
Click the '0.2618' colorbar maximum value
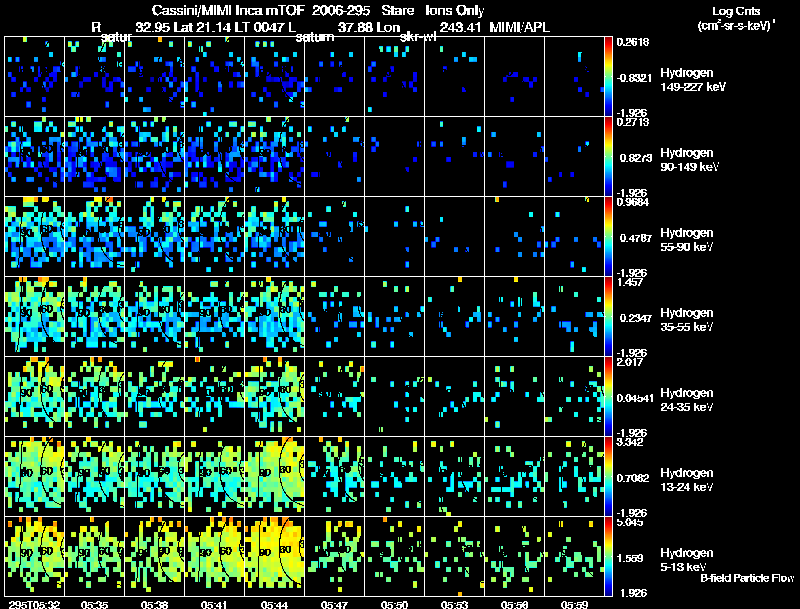pyautogui.click(x=633, y=42)
